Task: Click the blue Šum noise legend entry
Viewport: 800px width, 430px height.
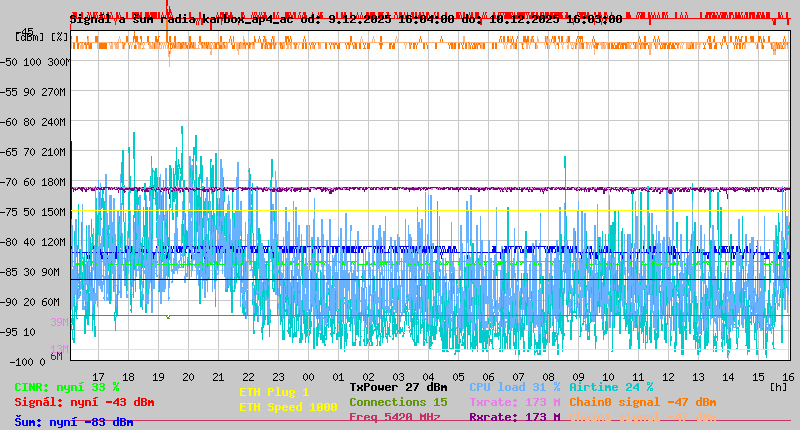Action: pyautogui.click(x=74, y=422)
